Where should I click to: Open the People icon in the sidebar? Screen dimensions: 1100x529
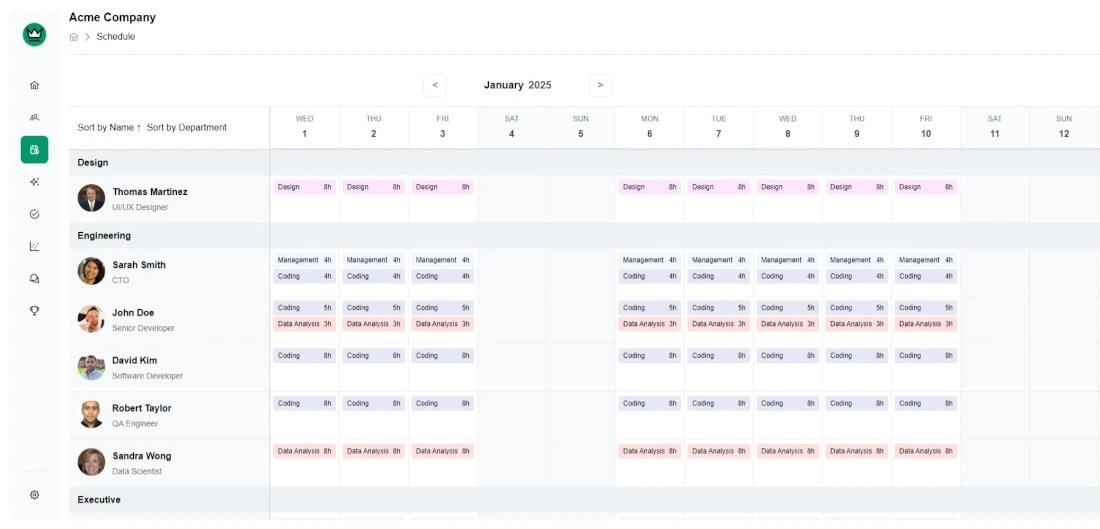point(34,117)
